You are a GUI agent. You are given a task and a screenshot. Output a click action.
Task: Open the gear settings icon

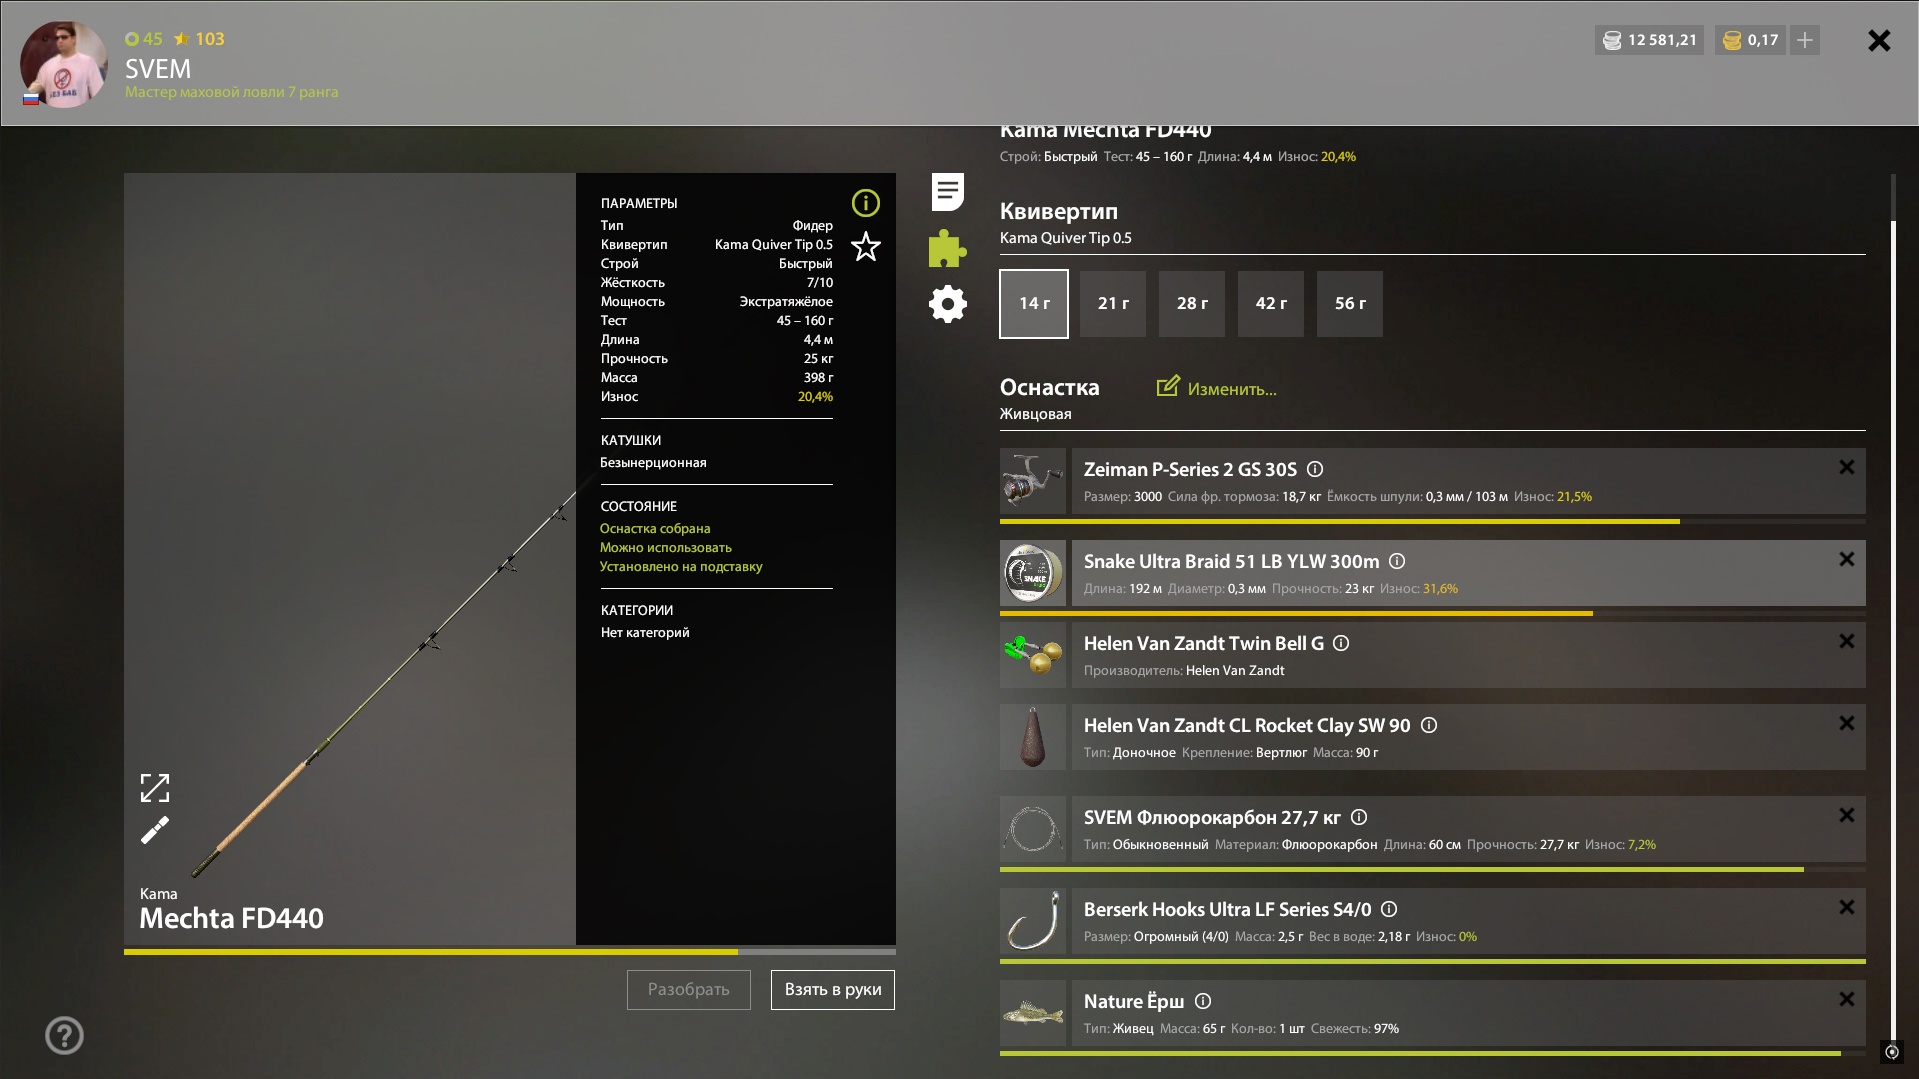(947, 304)
